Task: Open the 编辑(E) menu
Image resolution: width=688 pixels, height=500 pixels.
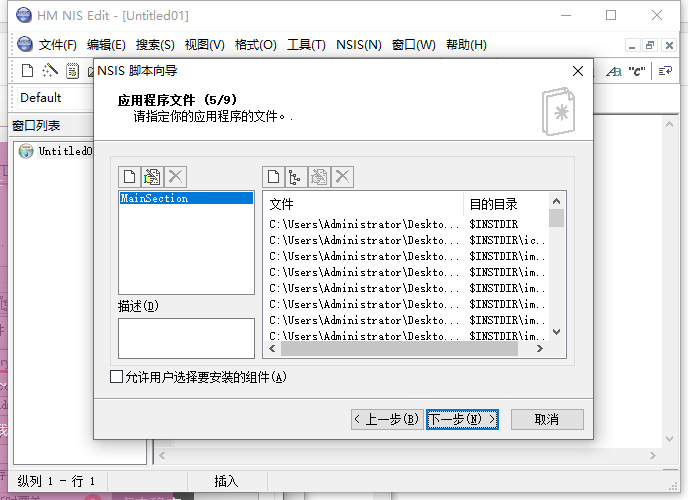Action: 106,45
